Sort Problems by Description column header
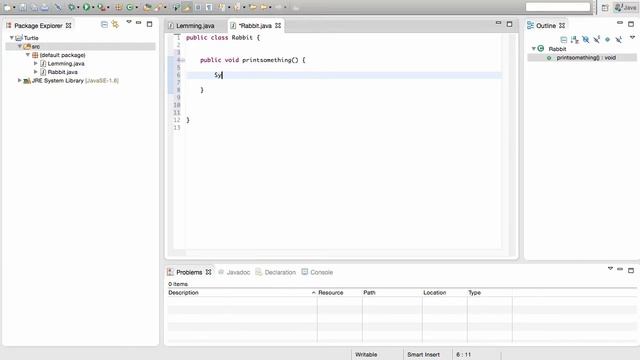The width and height of the screenshot is (640, 360). click(x=242, y=293)
